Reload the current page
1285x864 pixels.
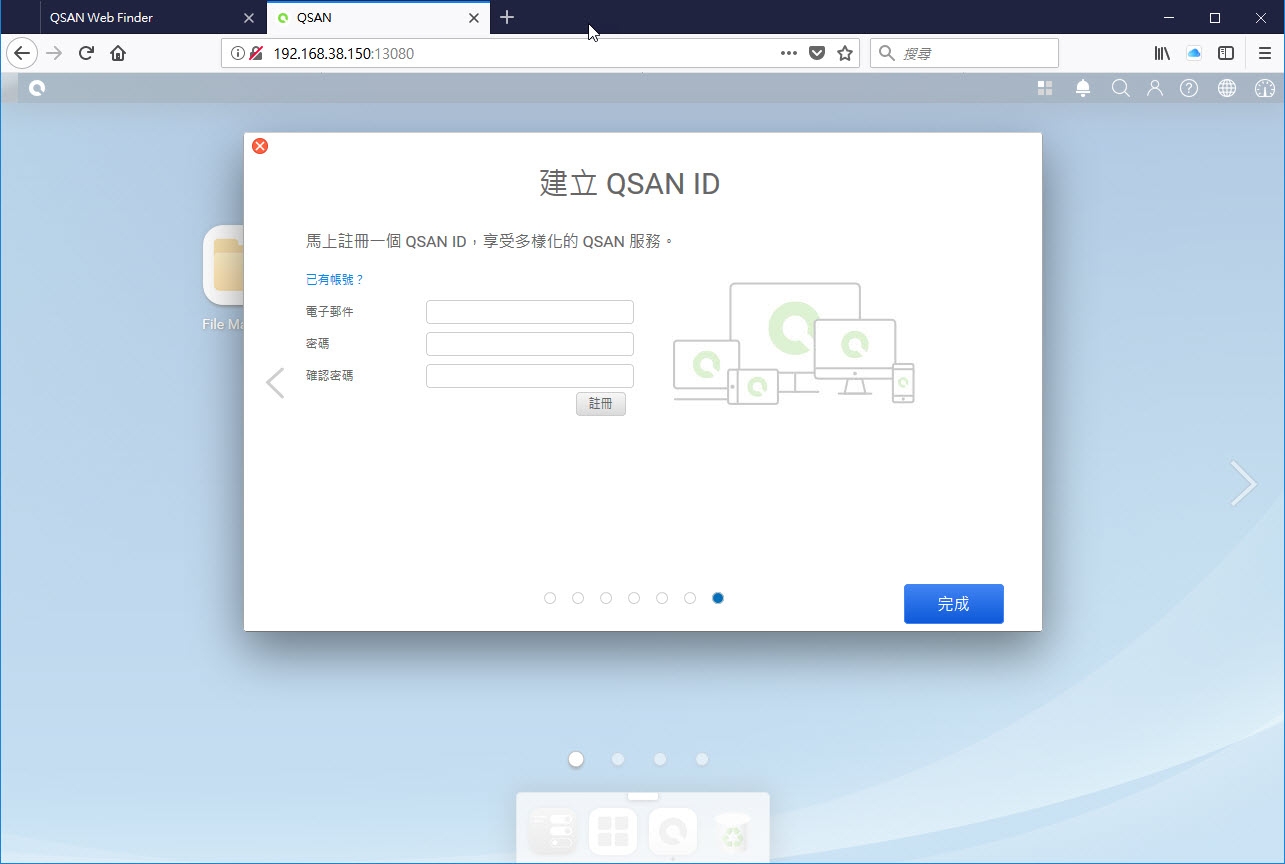pyautogui.click(x=86, y=54)
